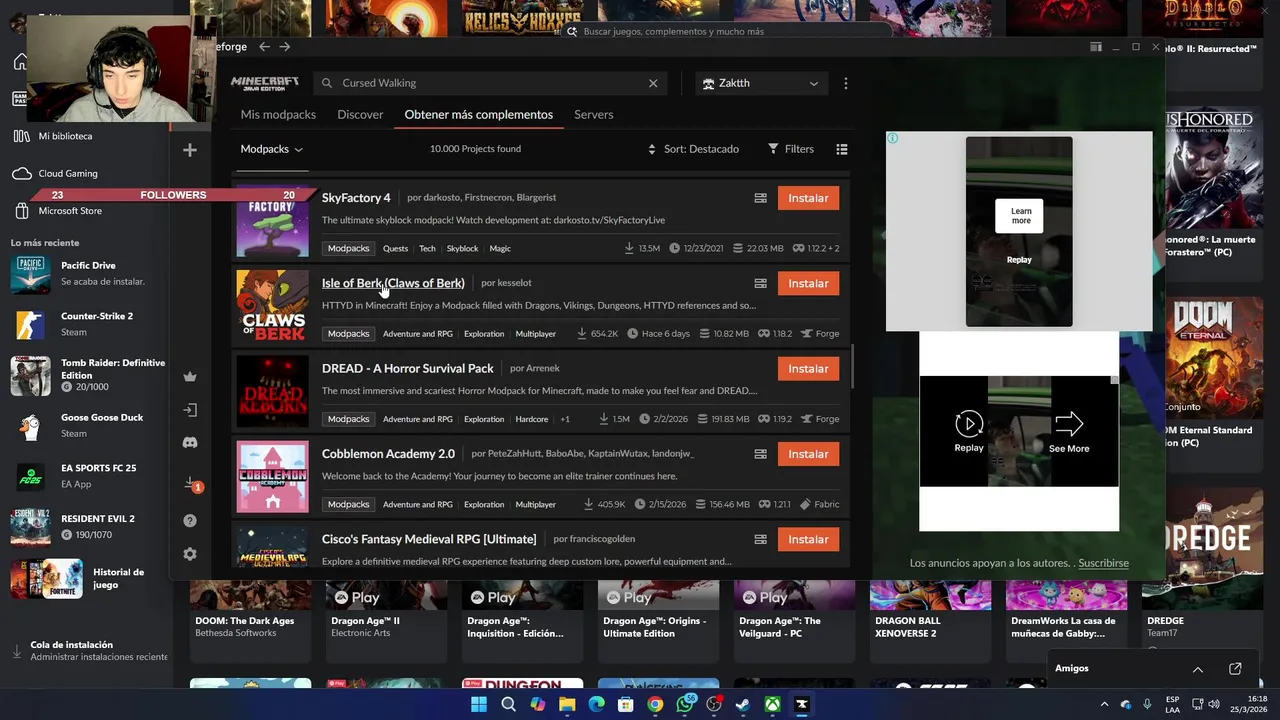Screen dimensions: 1280x720
Task: Install DREAD horror modpack
Action: [x=808, y=368]
